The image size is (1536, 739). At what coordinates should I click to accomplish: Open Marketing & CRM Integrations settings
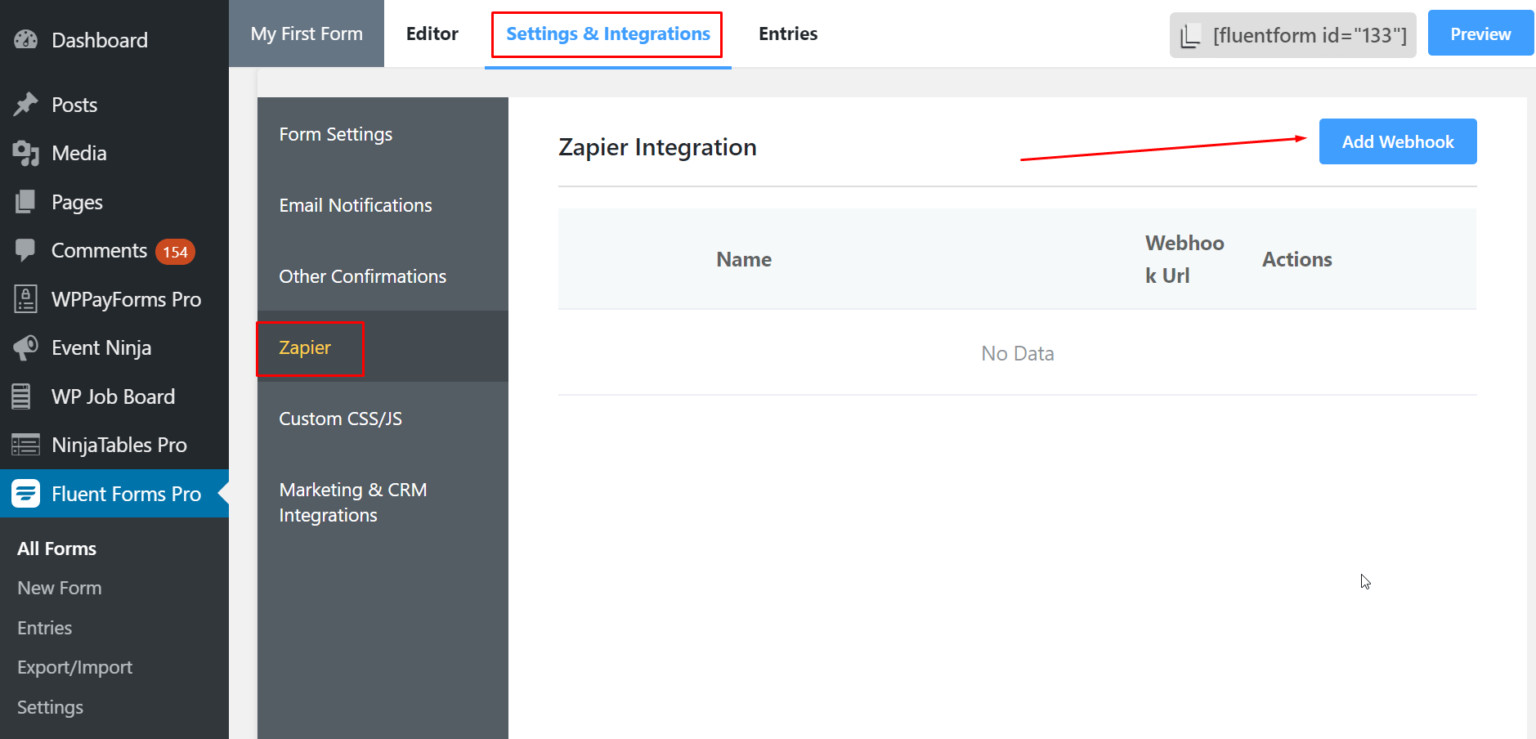point(353,502)
